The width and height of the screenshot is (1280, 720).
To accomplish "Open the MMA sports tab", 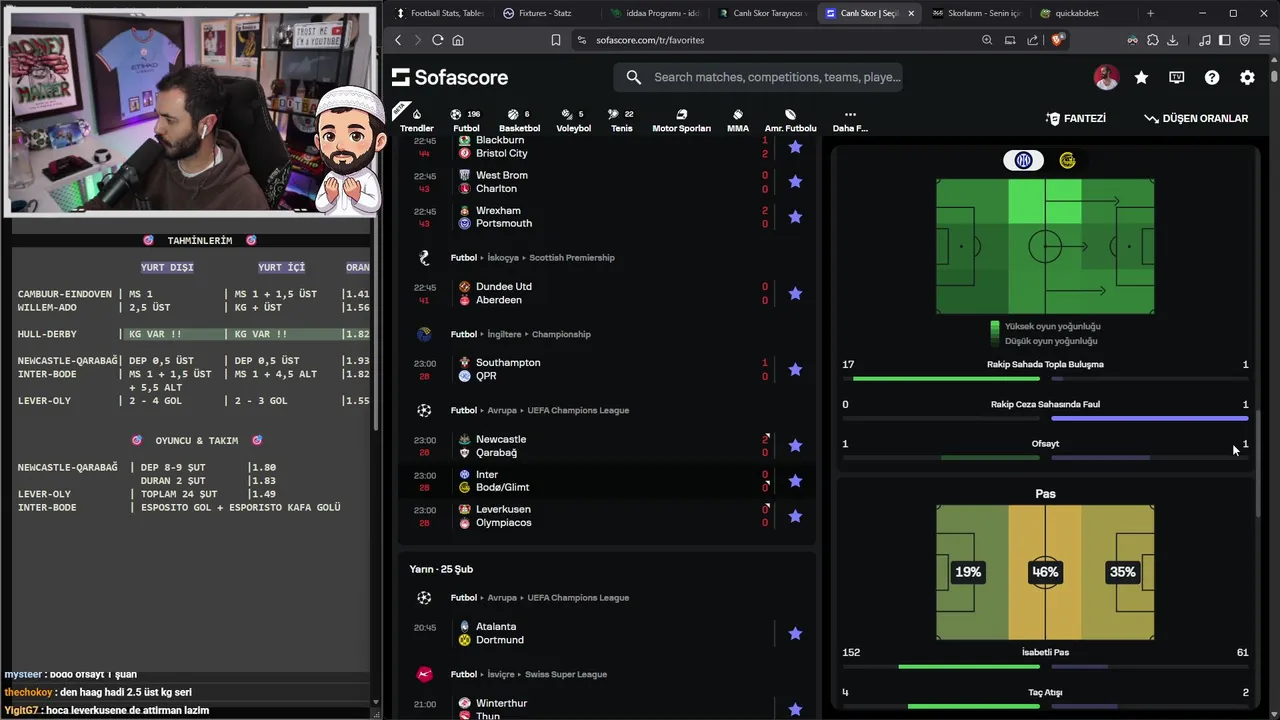I will coord(738,120).
